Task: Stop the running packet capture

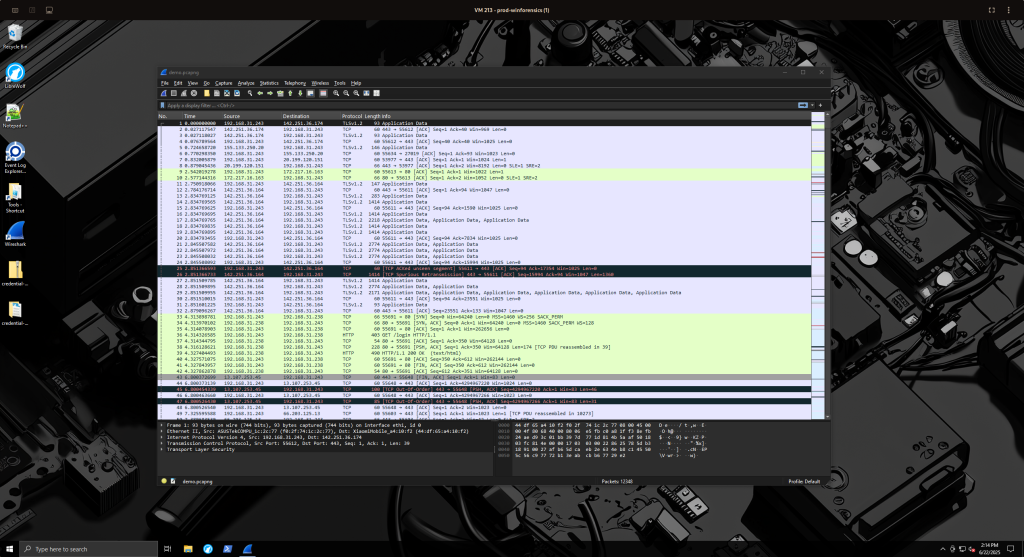Action: pos(174,93)
